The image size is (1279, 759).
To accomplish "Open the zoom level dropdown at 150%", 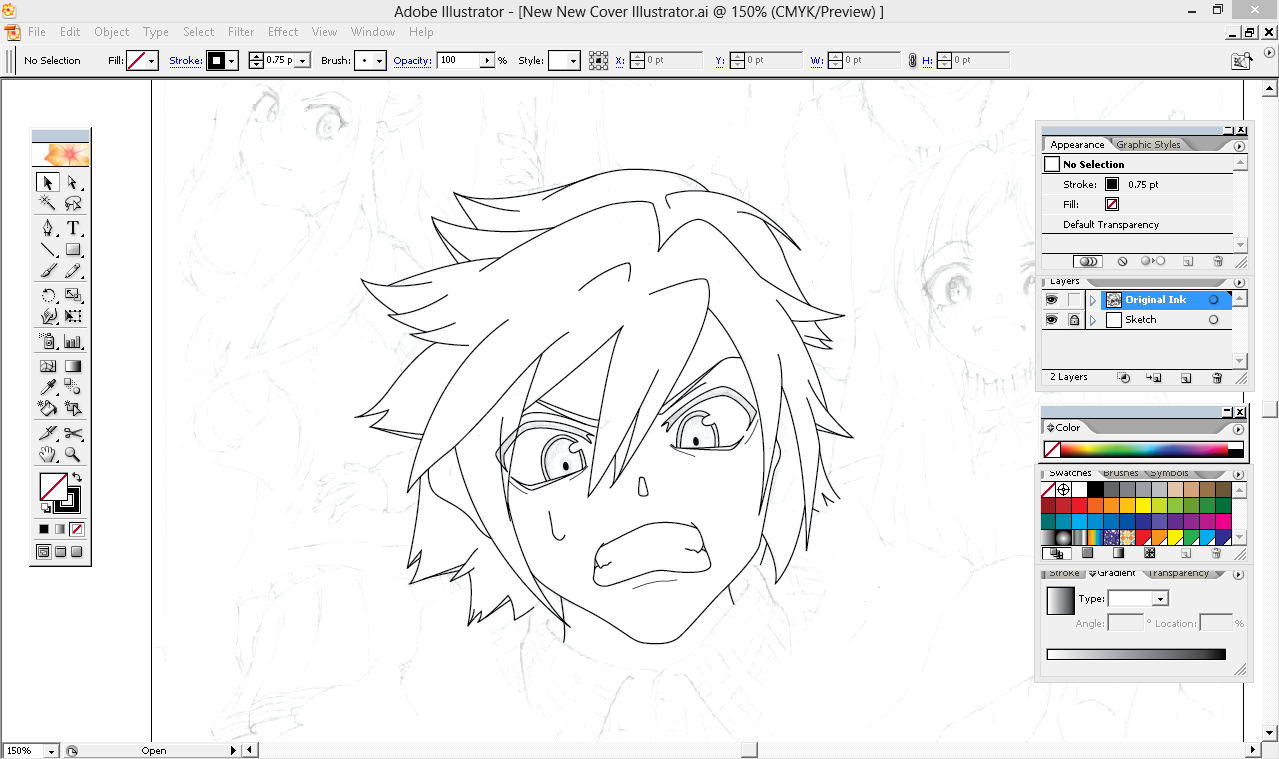I will coord(48,751).
